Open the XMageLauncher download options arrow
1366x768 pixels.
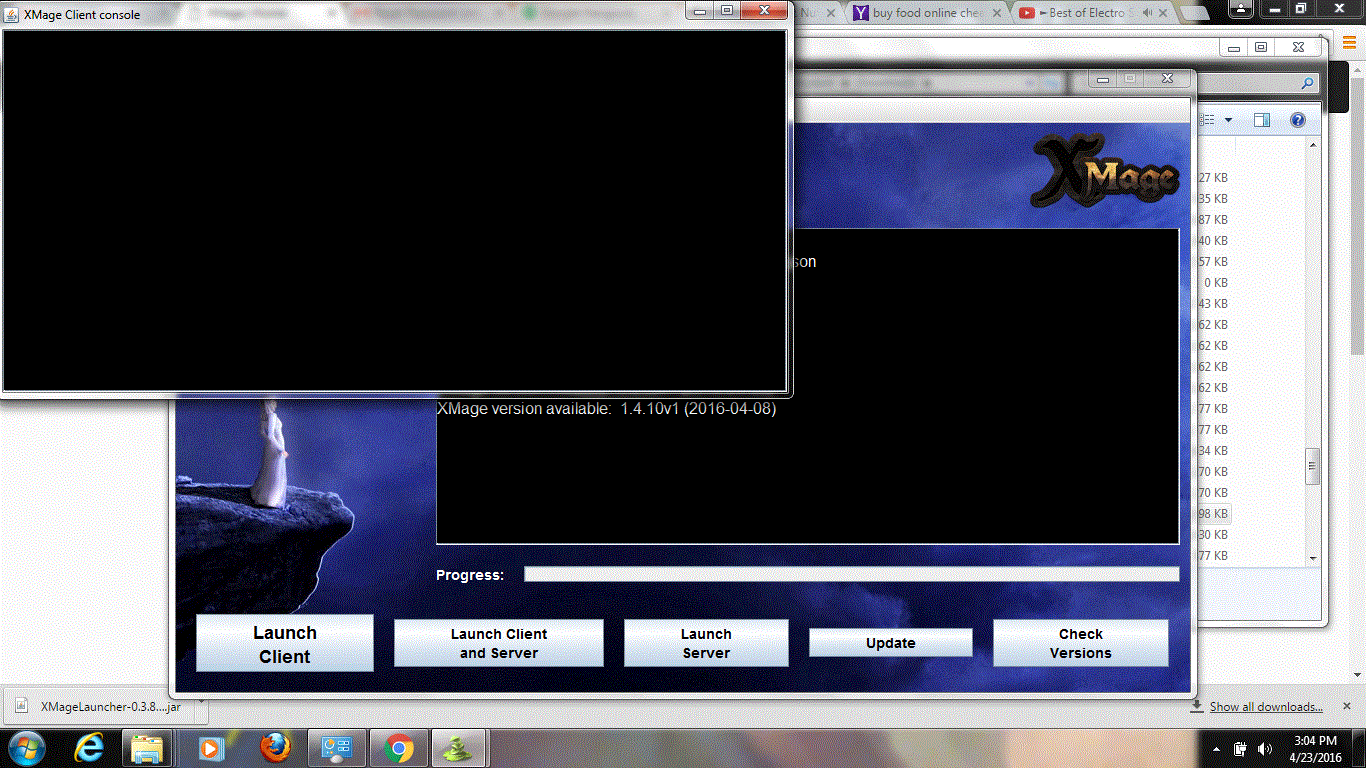coord(200,705)
